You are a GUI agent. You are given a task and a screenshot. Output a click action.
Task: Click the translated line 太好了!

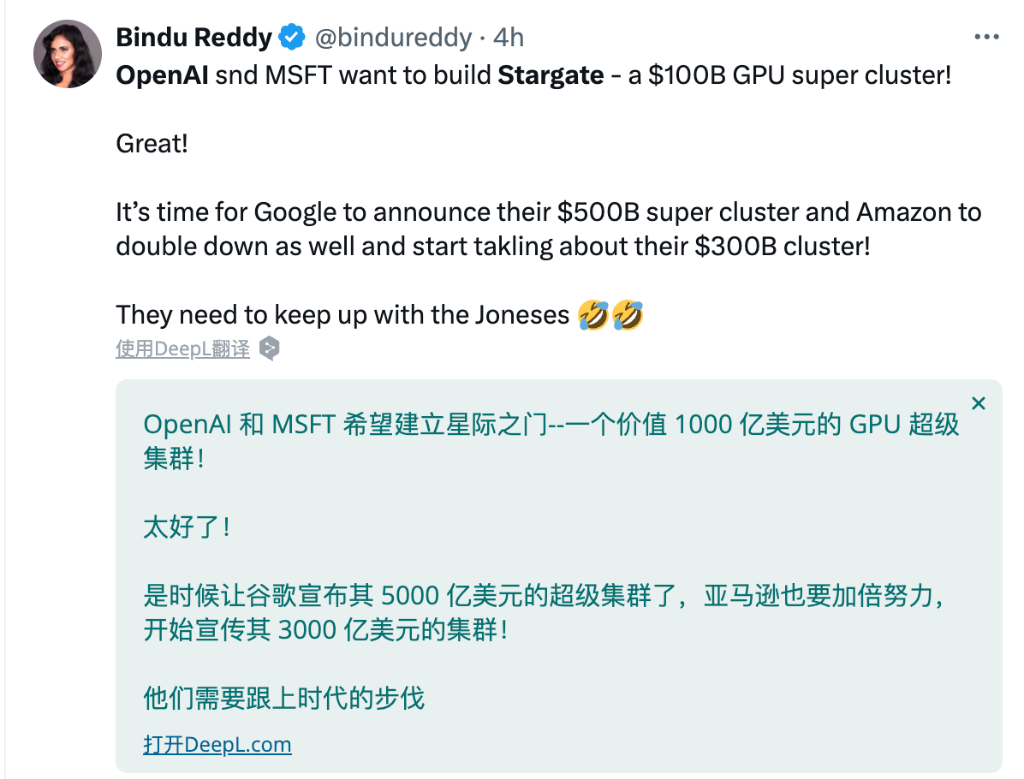187,527
